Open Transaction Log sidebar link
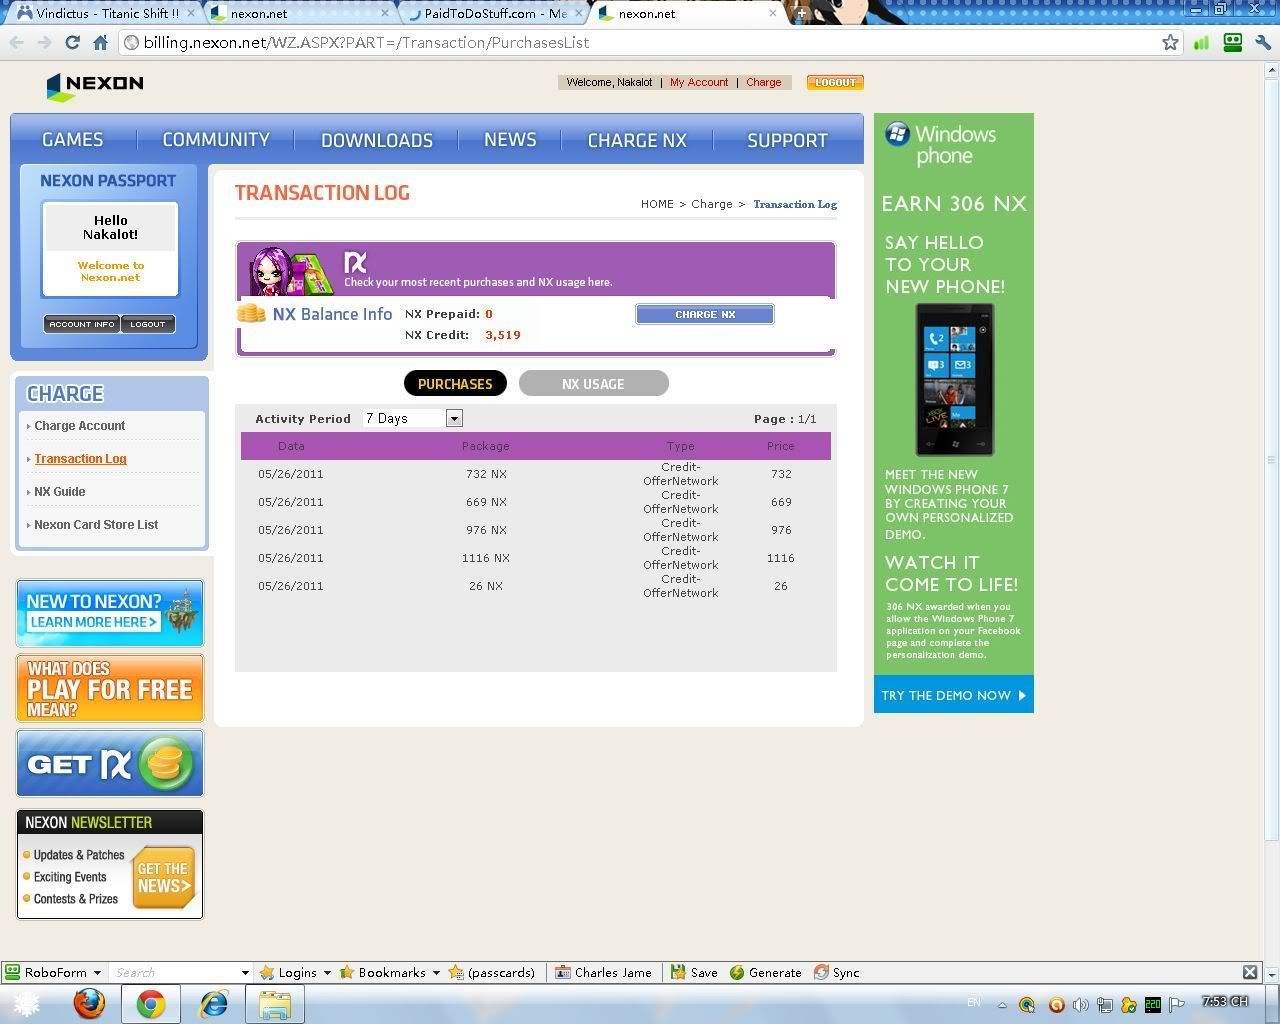This screenshot has width=1280, height=1024. [80, 459]
